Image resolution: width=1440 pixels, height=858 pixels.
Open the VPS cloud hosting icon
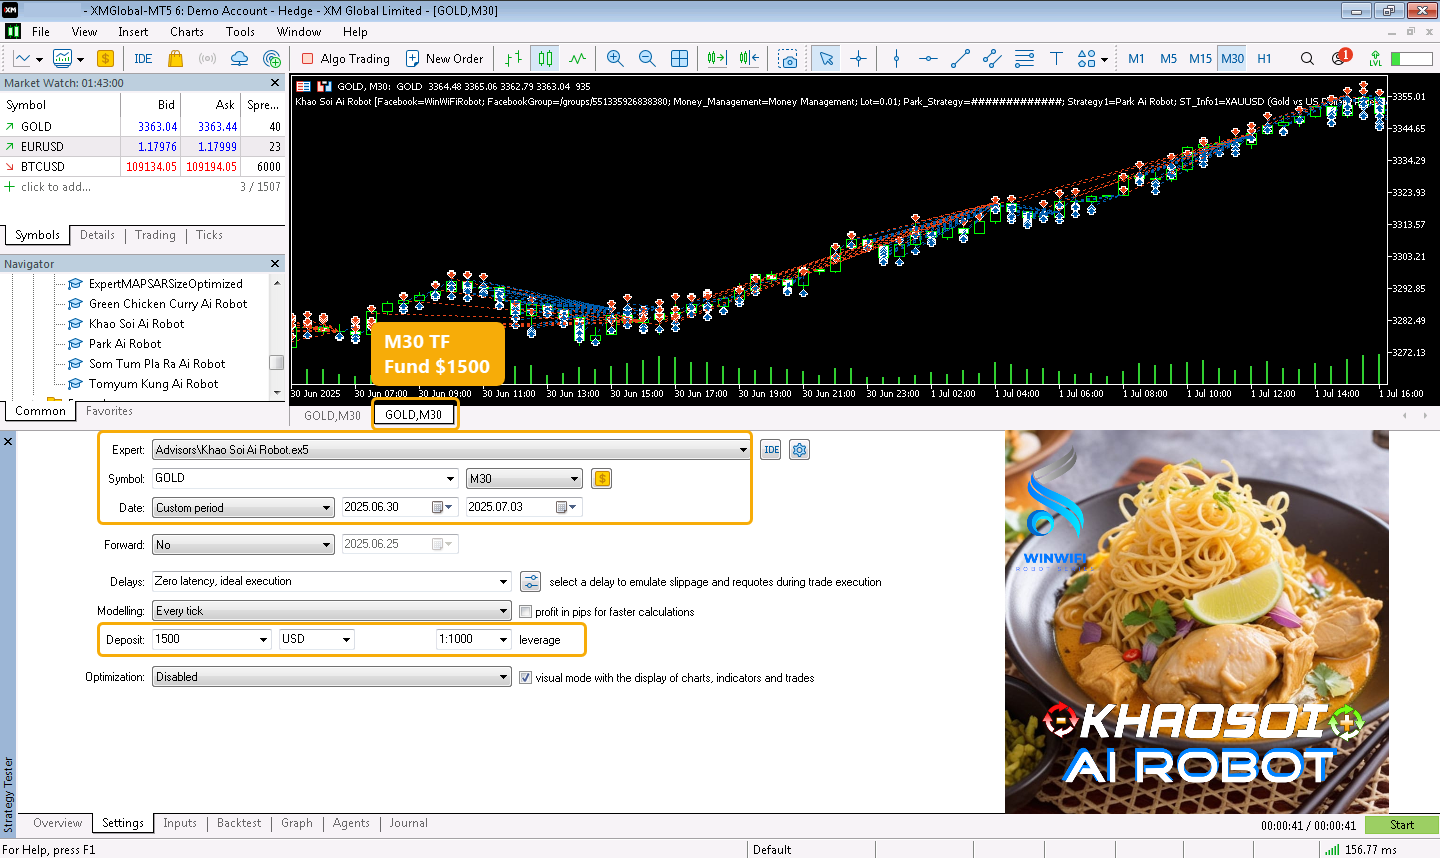(x=239, y=59)
